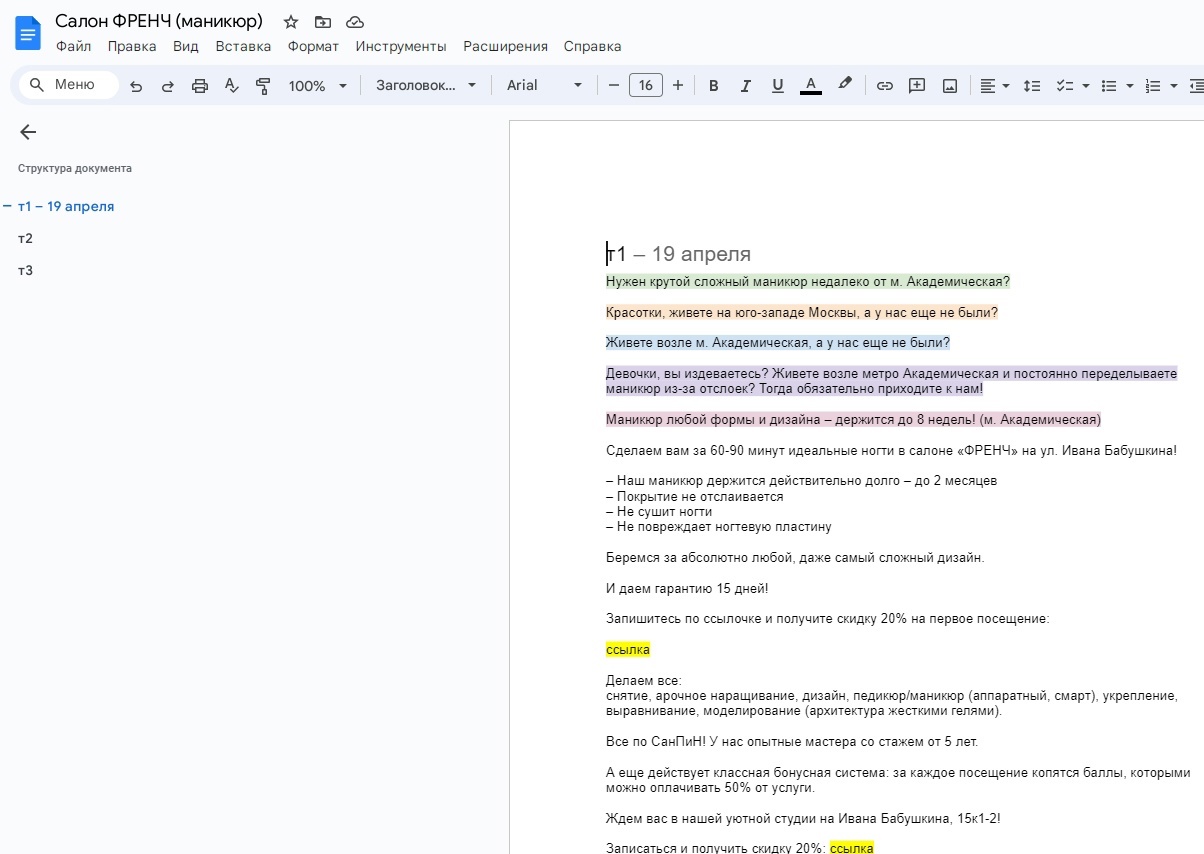Close document outline with back arrow
The width and height of the screenshot is (1204, 854).
[28, 132]
